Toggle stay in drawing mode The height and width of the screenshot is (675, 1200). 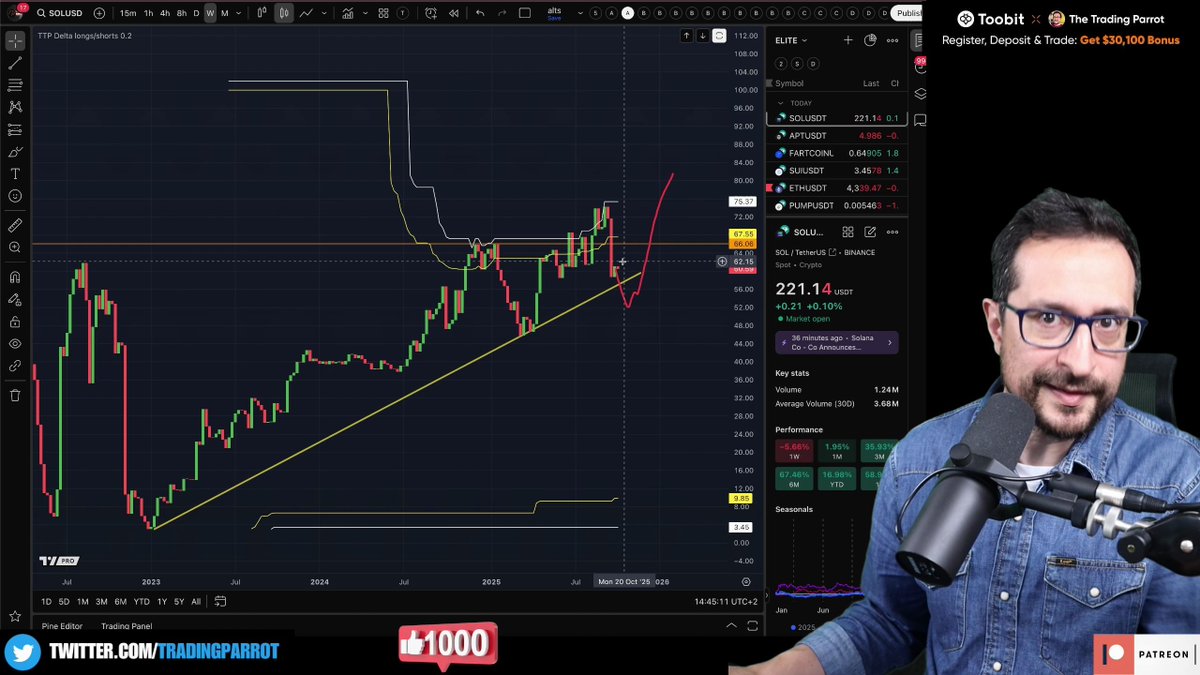tap(15, 299)
